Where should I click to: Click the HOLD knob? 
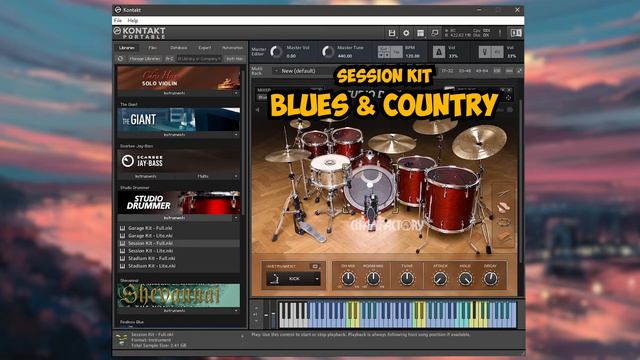pos(465,279)
